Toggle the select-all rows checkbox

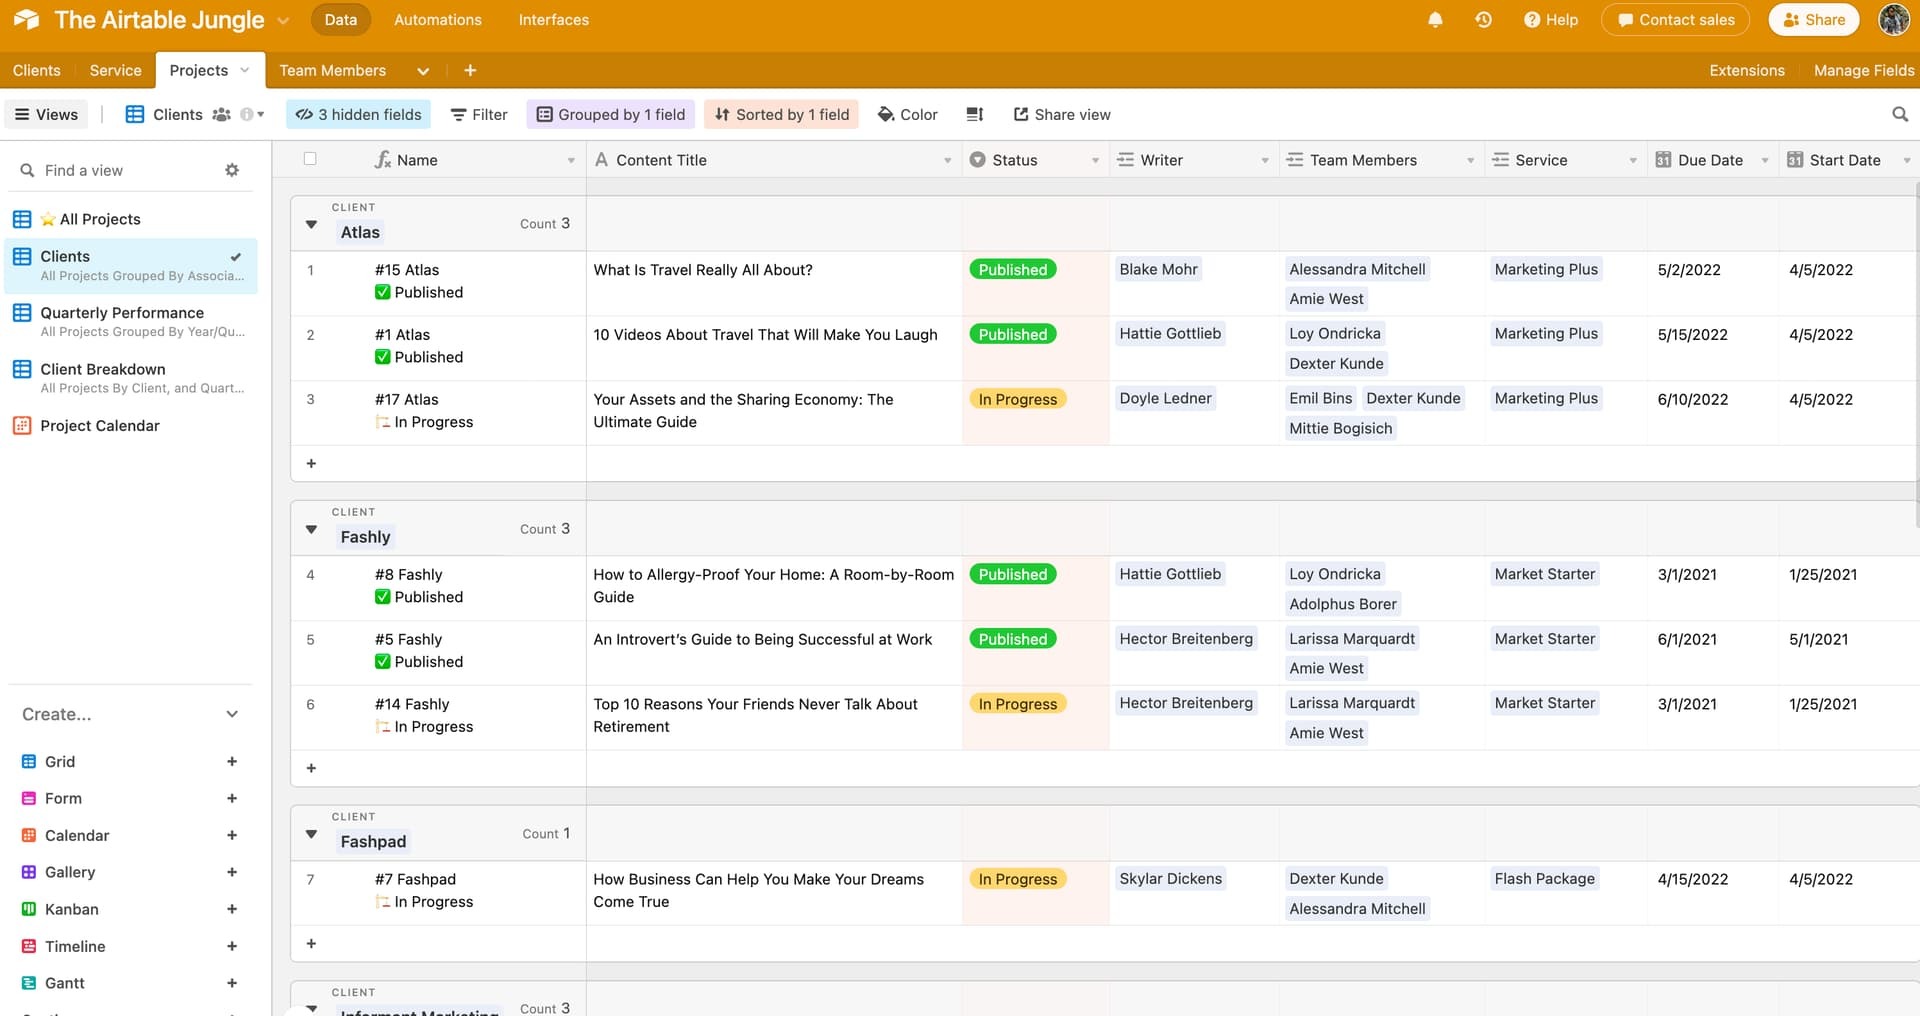310,159
